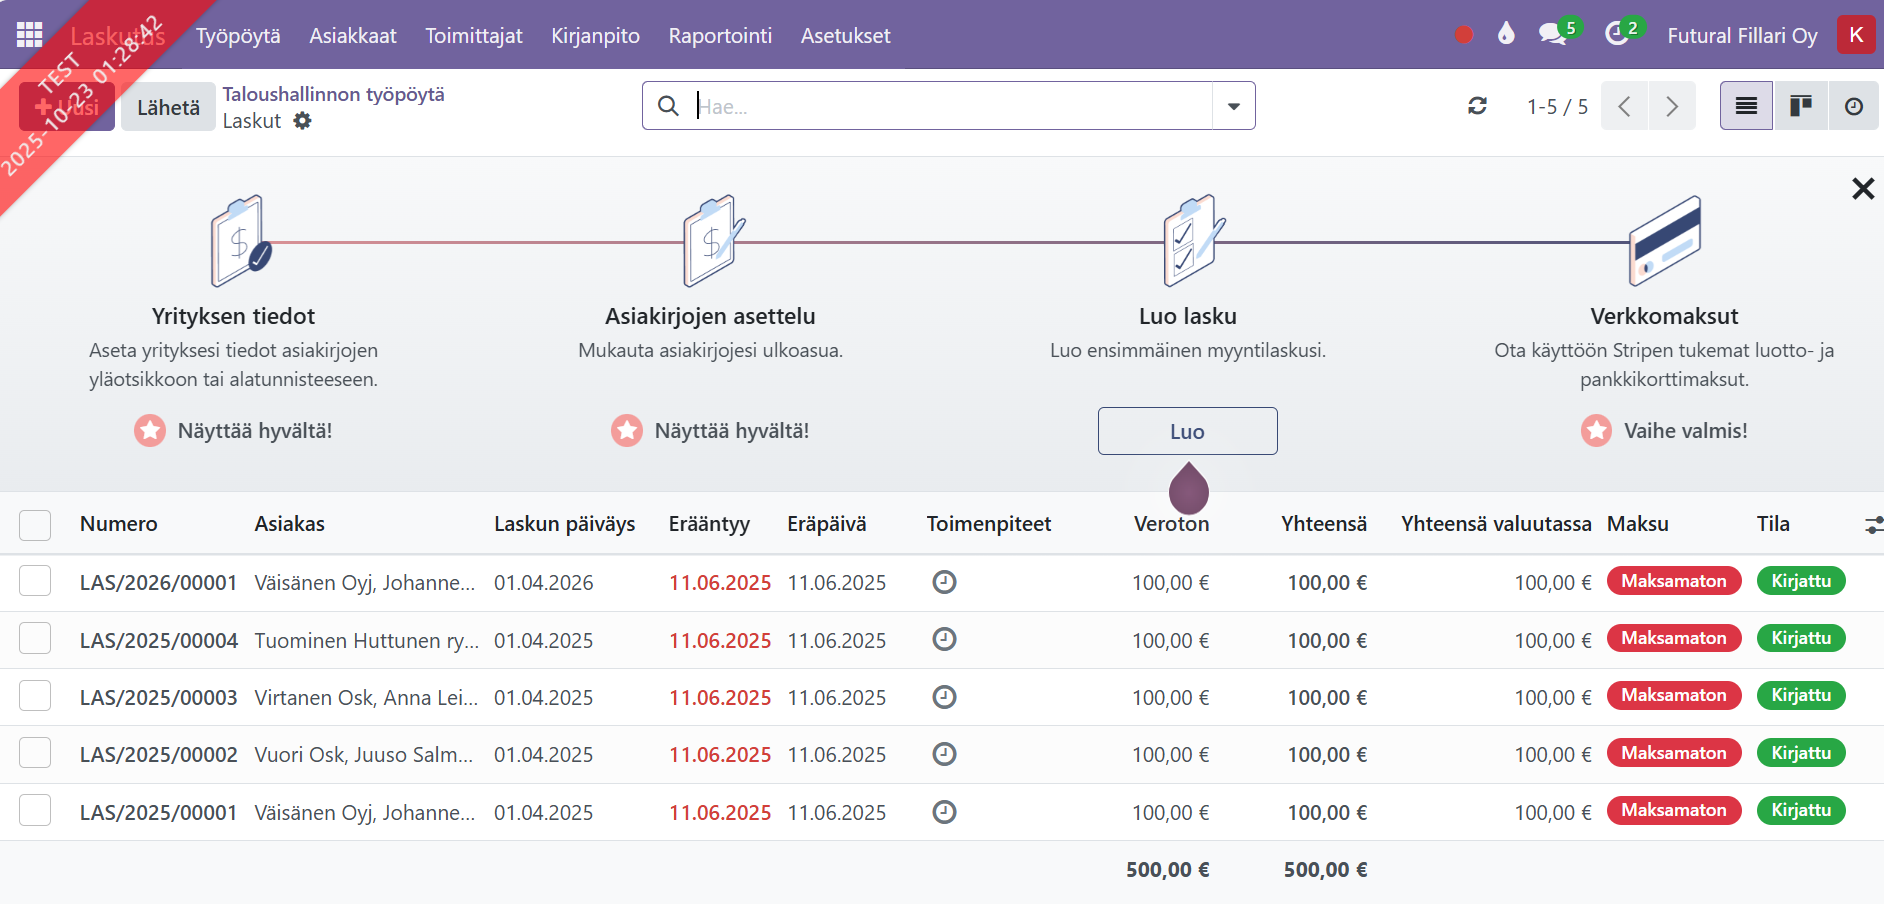The height and width of the screenshot is (904, 1884).
Task: Open the optional columns selector
Action: click(1873, 525)
